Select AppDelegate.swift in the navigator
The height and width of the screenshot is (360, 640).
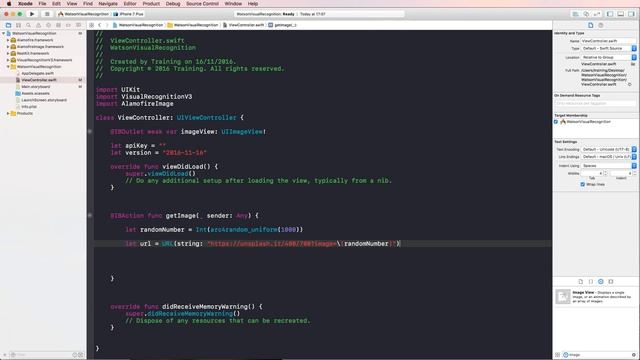pos(38,73)
